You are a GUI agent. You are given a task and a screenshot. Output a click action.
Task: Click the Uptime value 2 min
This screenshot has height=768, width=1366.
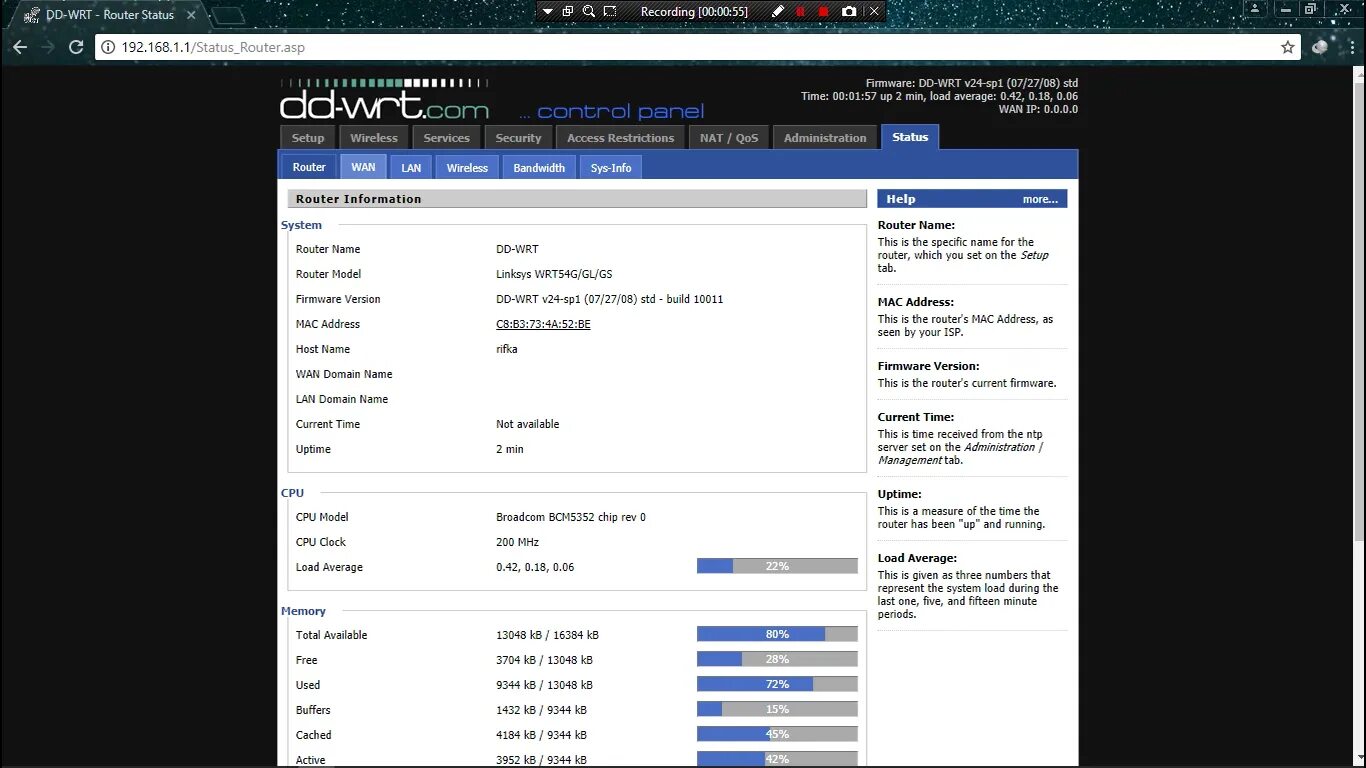(x=510, y=449)
